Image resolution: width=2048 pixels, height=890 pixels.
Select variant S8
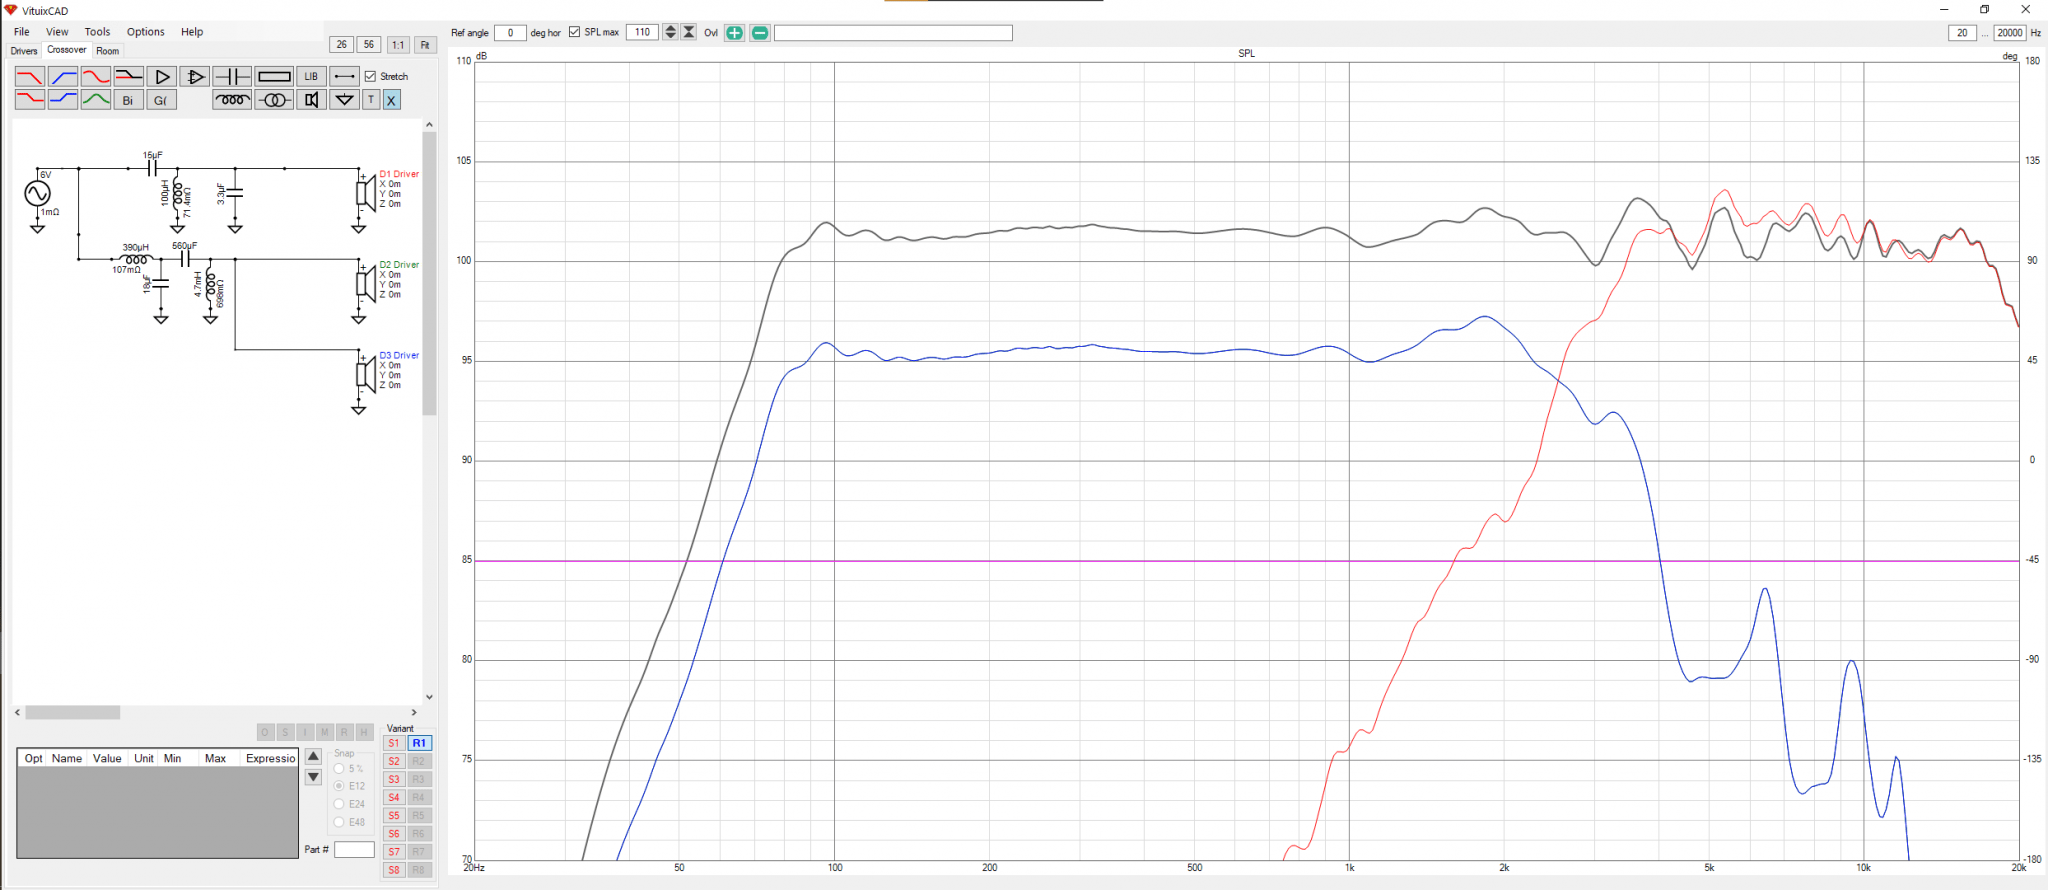[394, 869]
